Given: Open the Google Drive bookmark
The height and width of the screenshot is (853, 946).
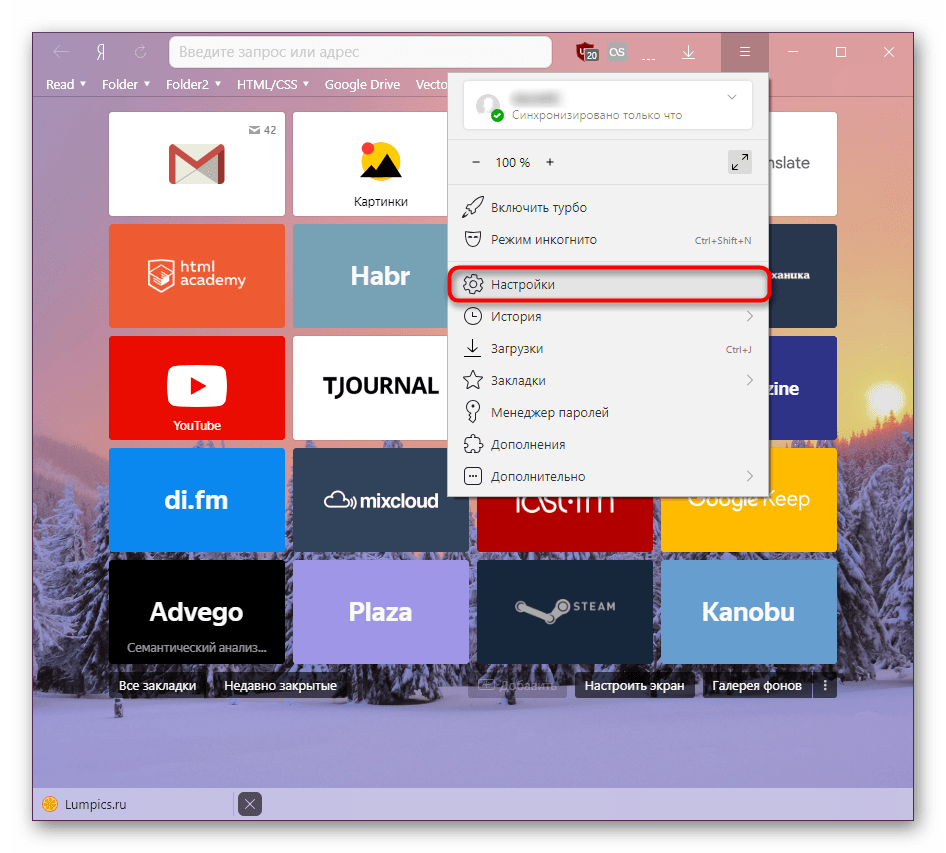Looking at the screenshot, I should pos(362,84).
